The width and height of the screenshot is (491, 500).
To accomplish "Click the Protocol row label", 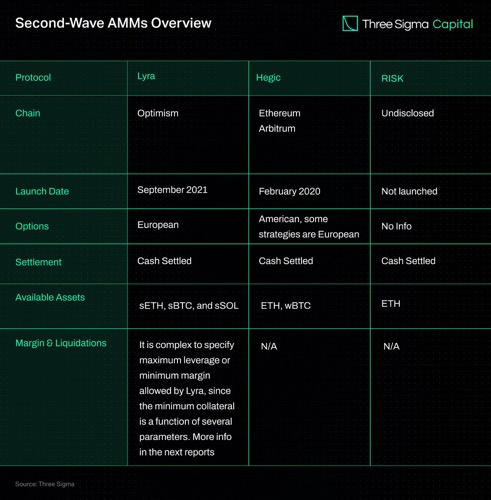I will coord(33,77).
